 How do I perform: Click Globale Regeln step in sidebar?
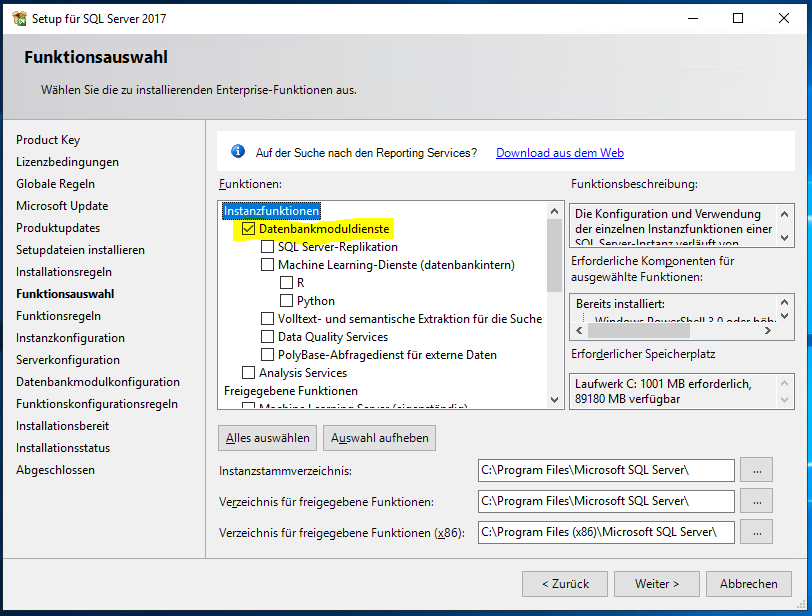coord(55,184)
